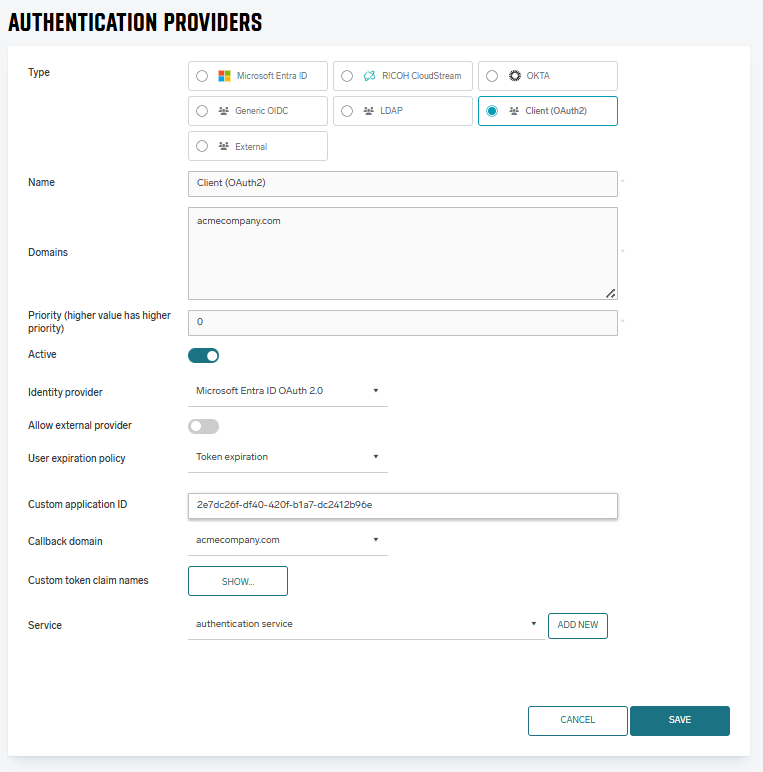Click into the Custom application ID field
763x772 pixels.
tap(402, 505)
